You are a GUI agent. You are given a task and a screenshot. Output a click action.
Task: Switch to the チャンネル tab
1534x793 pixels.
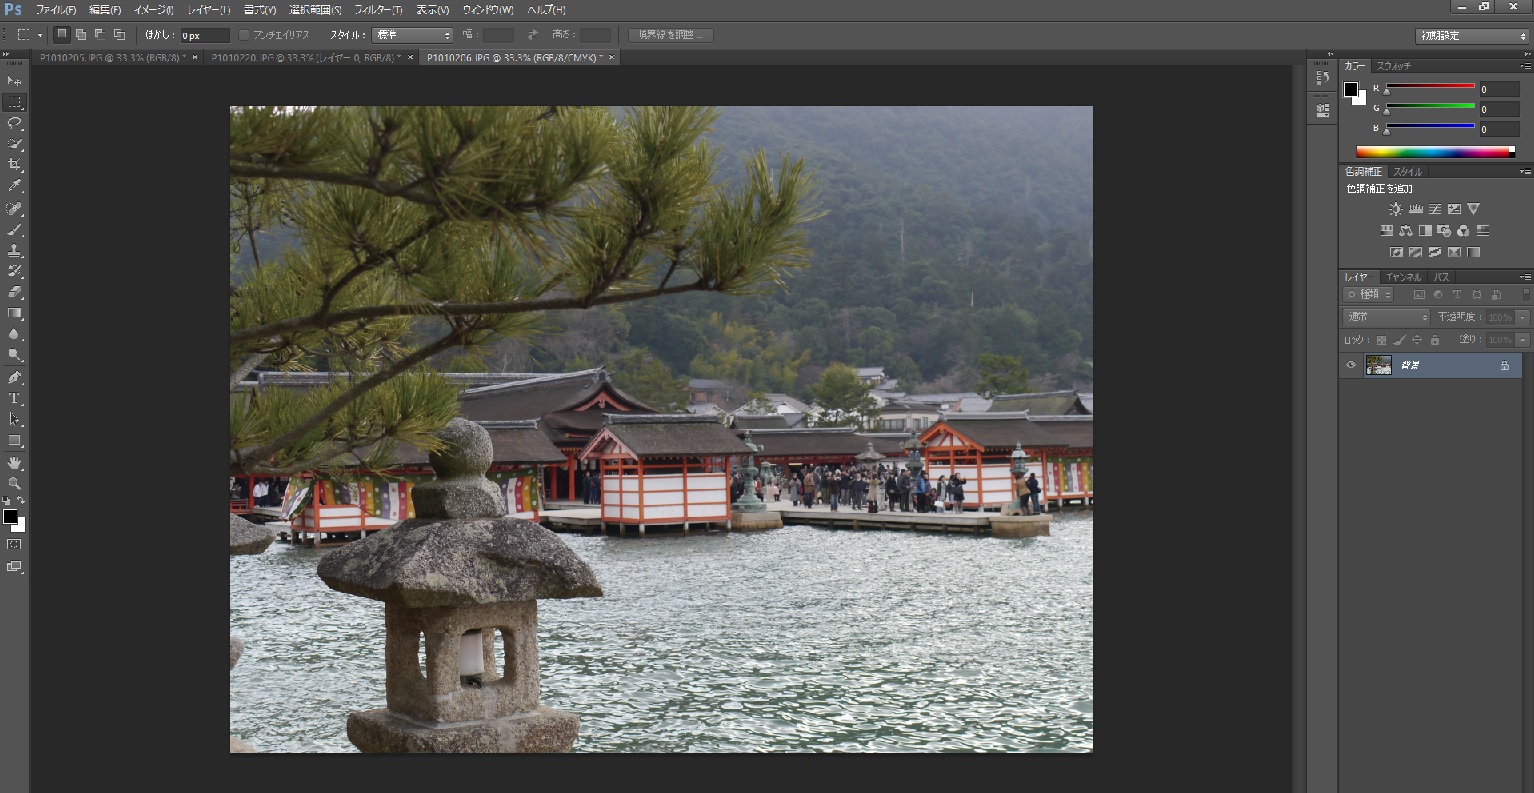[1403, 277]
